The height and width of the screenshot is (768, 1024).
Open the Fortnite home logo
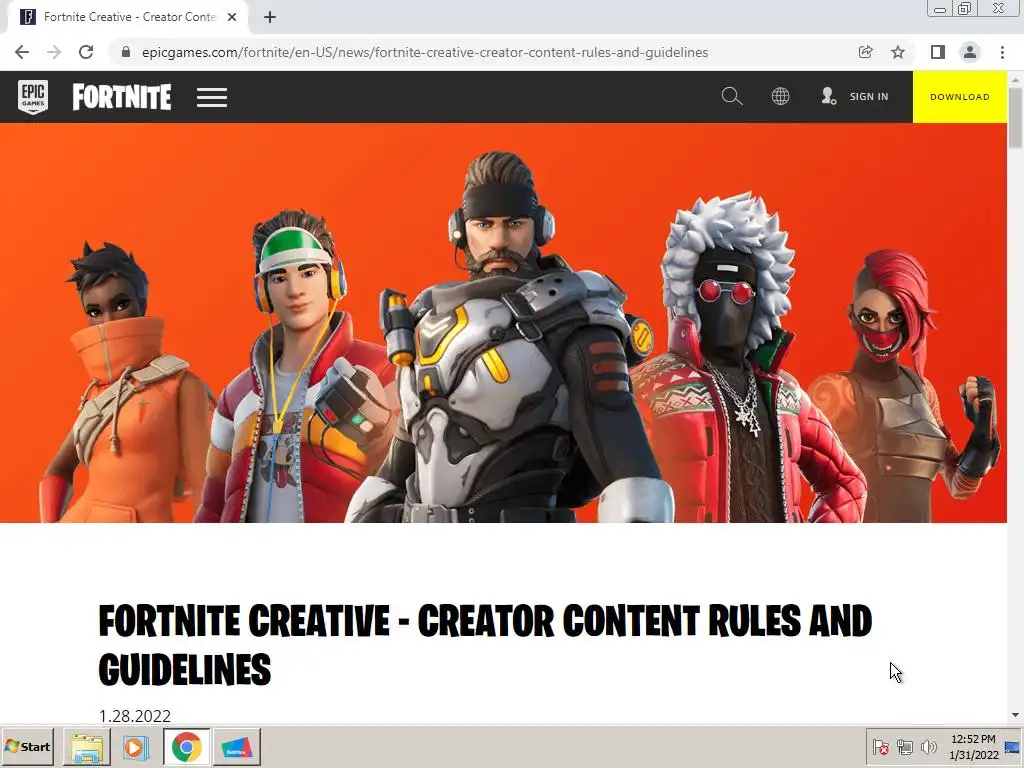[121, 97]
